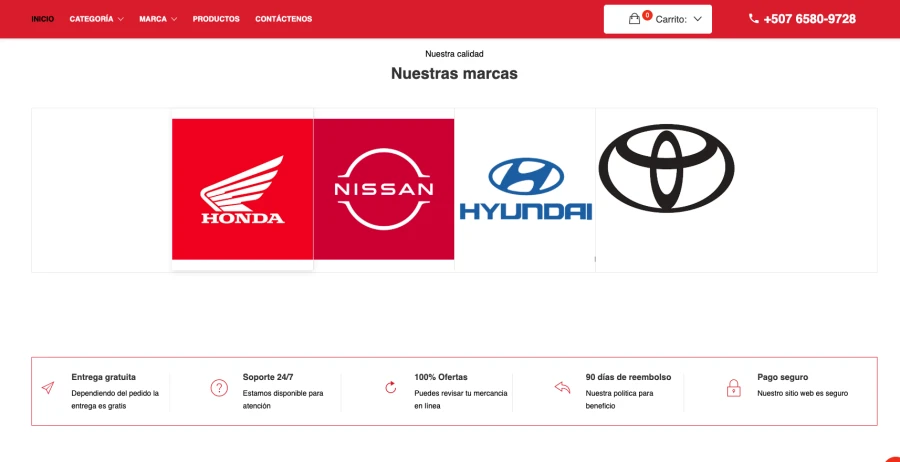
Task: Open the Productos menu item
Action: (216, 19)
